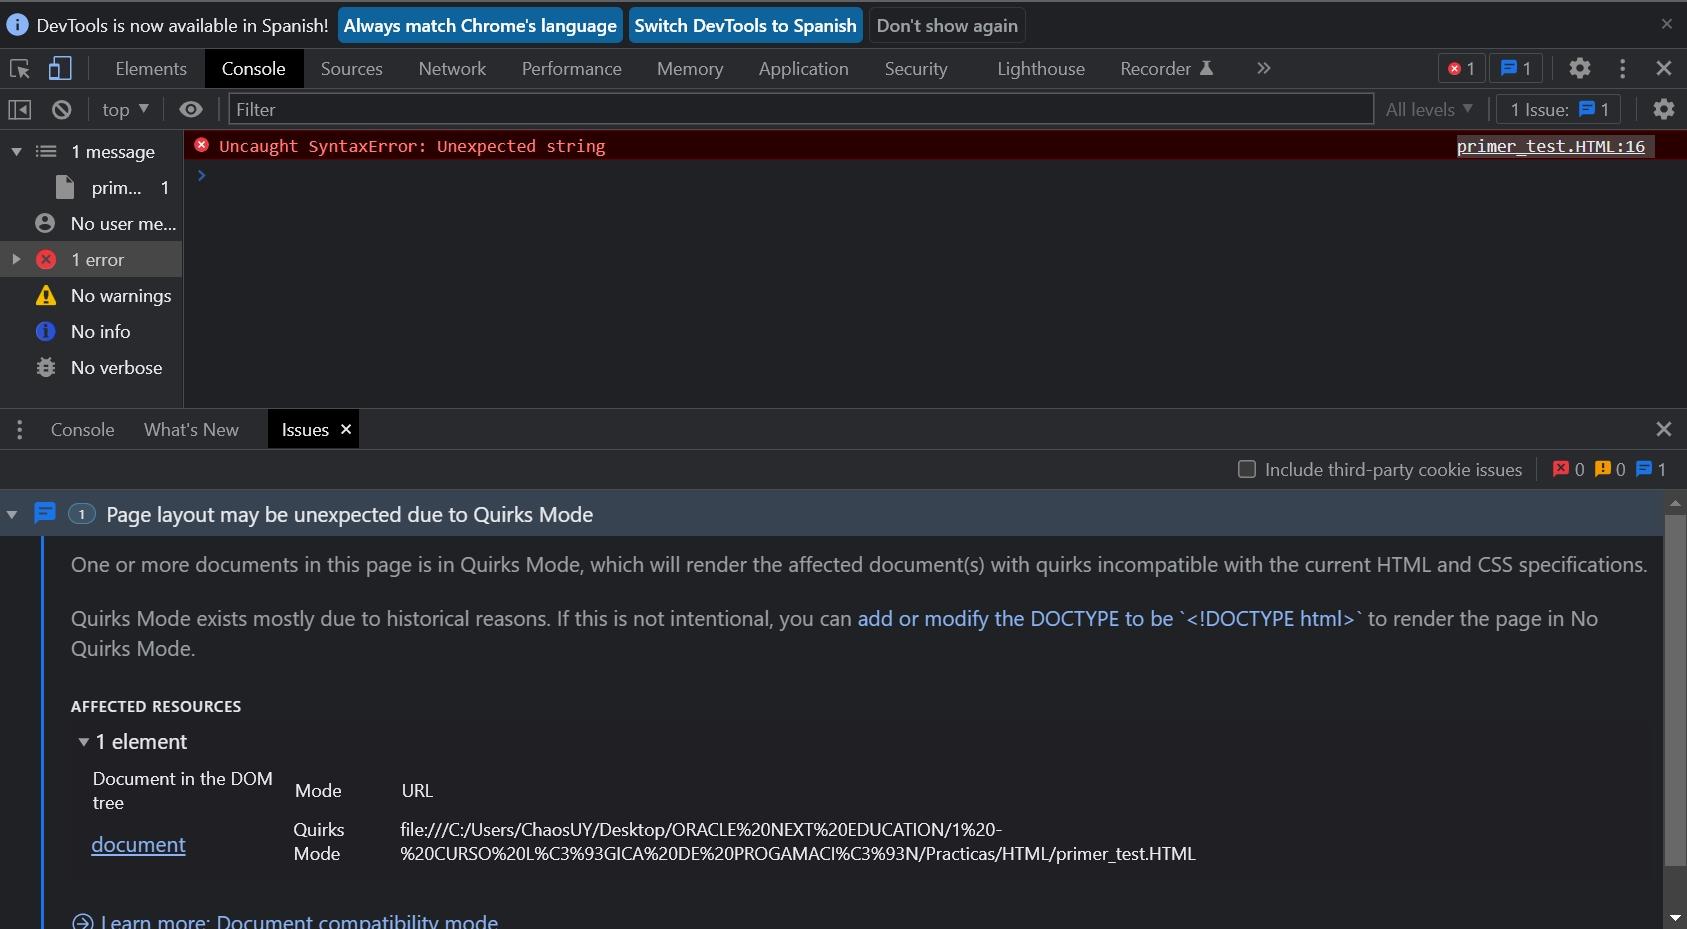The width and height of the screenshot is (1687, 929).
Task: Collapse the Quirks Mode issue arrow
Action: coord(12,514)
